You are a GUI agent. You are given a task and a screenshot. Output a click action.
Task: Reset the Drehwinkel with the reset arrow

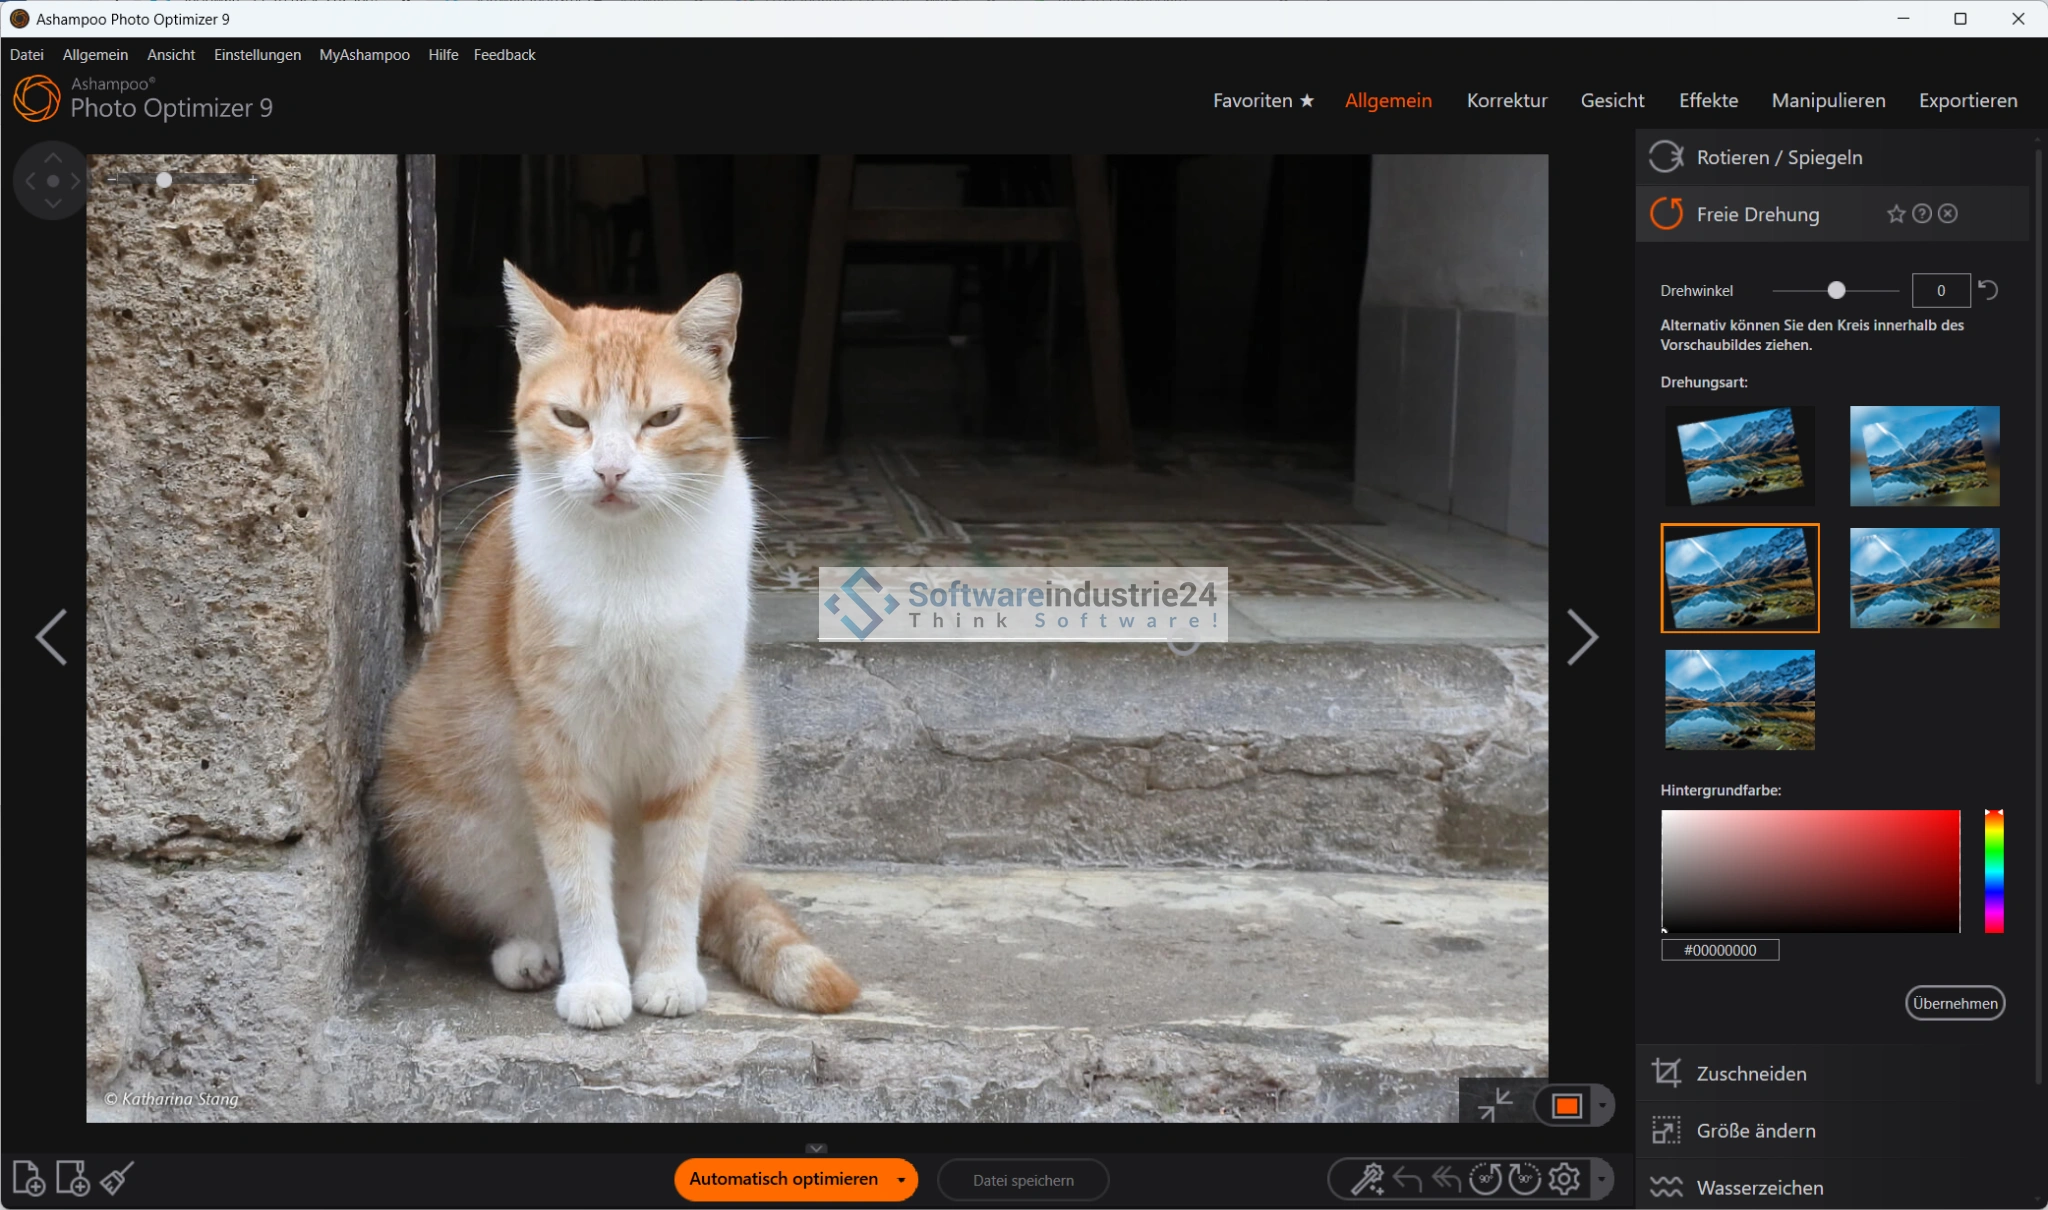[x=1988, y=290]
